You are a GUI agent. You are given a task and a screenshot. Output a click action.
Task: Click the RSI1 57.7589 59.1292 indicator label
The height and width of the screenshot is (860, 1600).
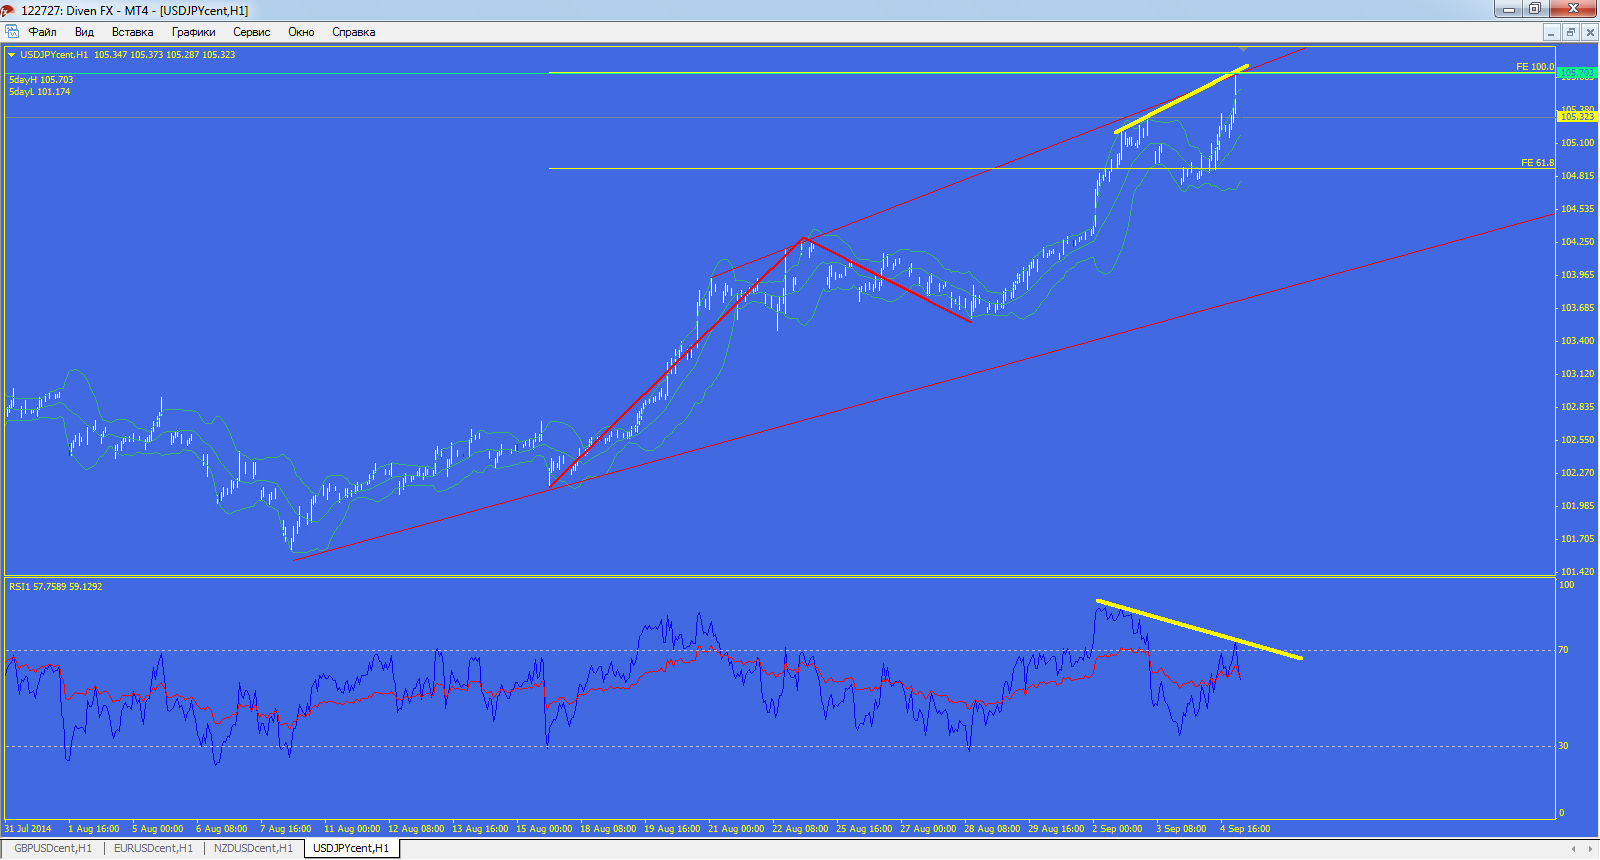[x=55, y=587]
